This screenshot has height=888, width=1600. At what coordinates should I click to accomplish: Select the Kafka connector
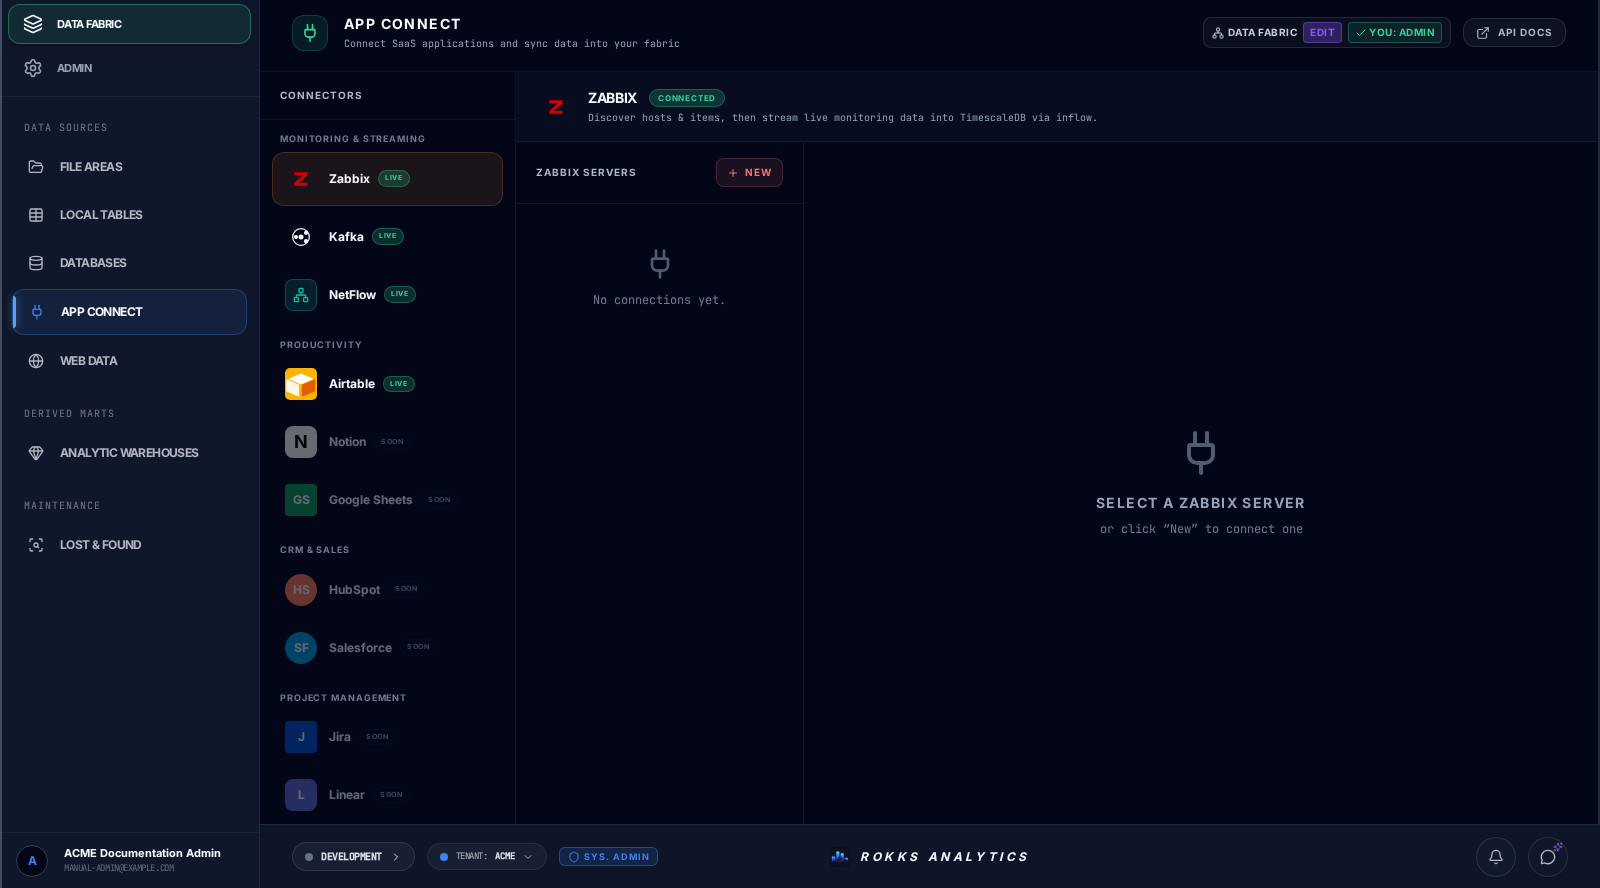[387, 237]
